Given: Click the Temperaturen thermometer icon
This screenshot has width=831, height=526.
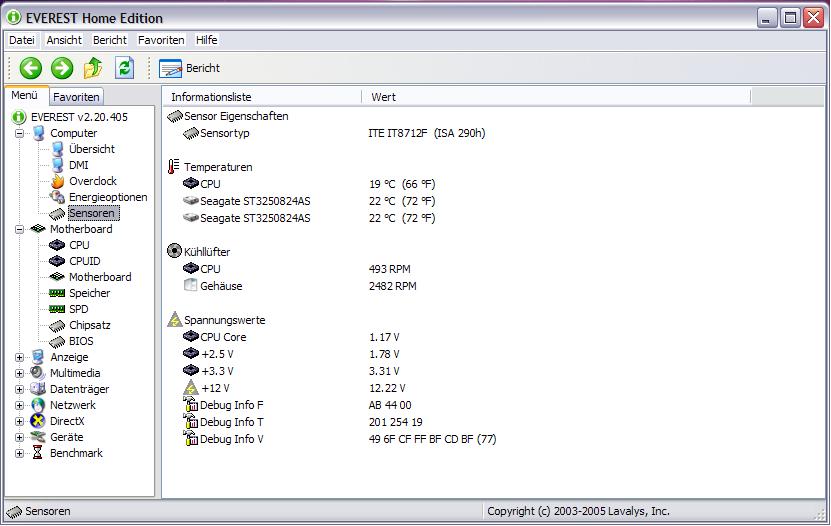Looking at the screenshot, I should [x=173, y=167].
